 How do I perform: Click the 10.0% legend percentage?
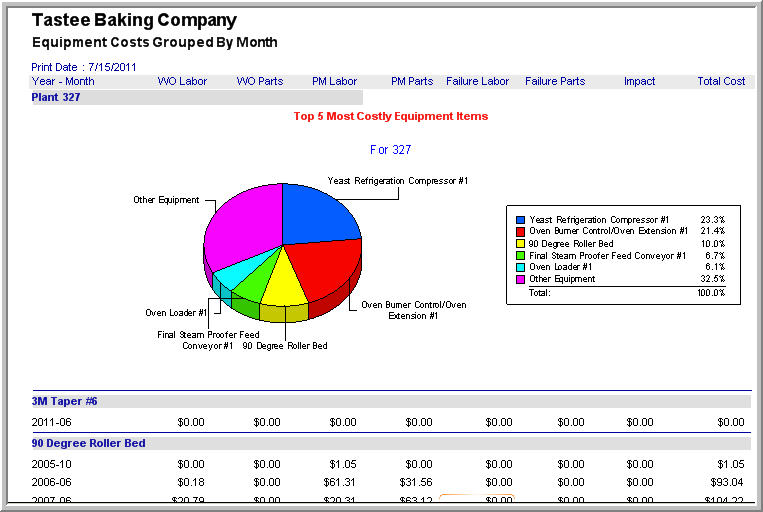click(x=713, y=244)
